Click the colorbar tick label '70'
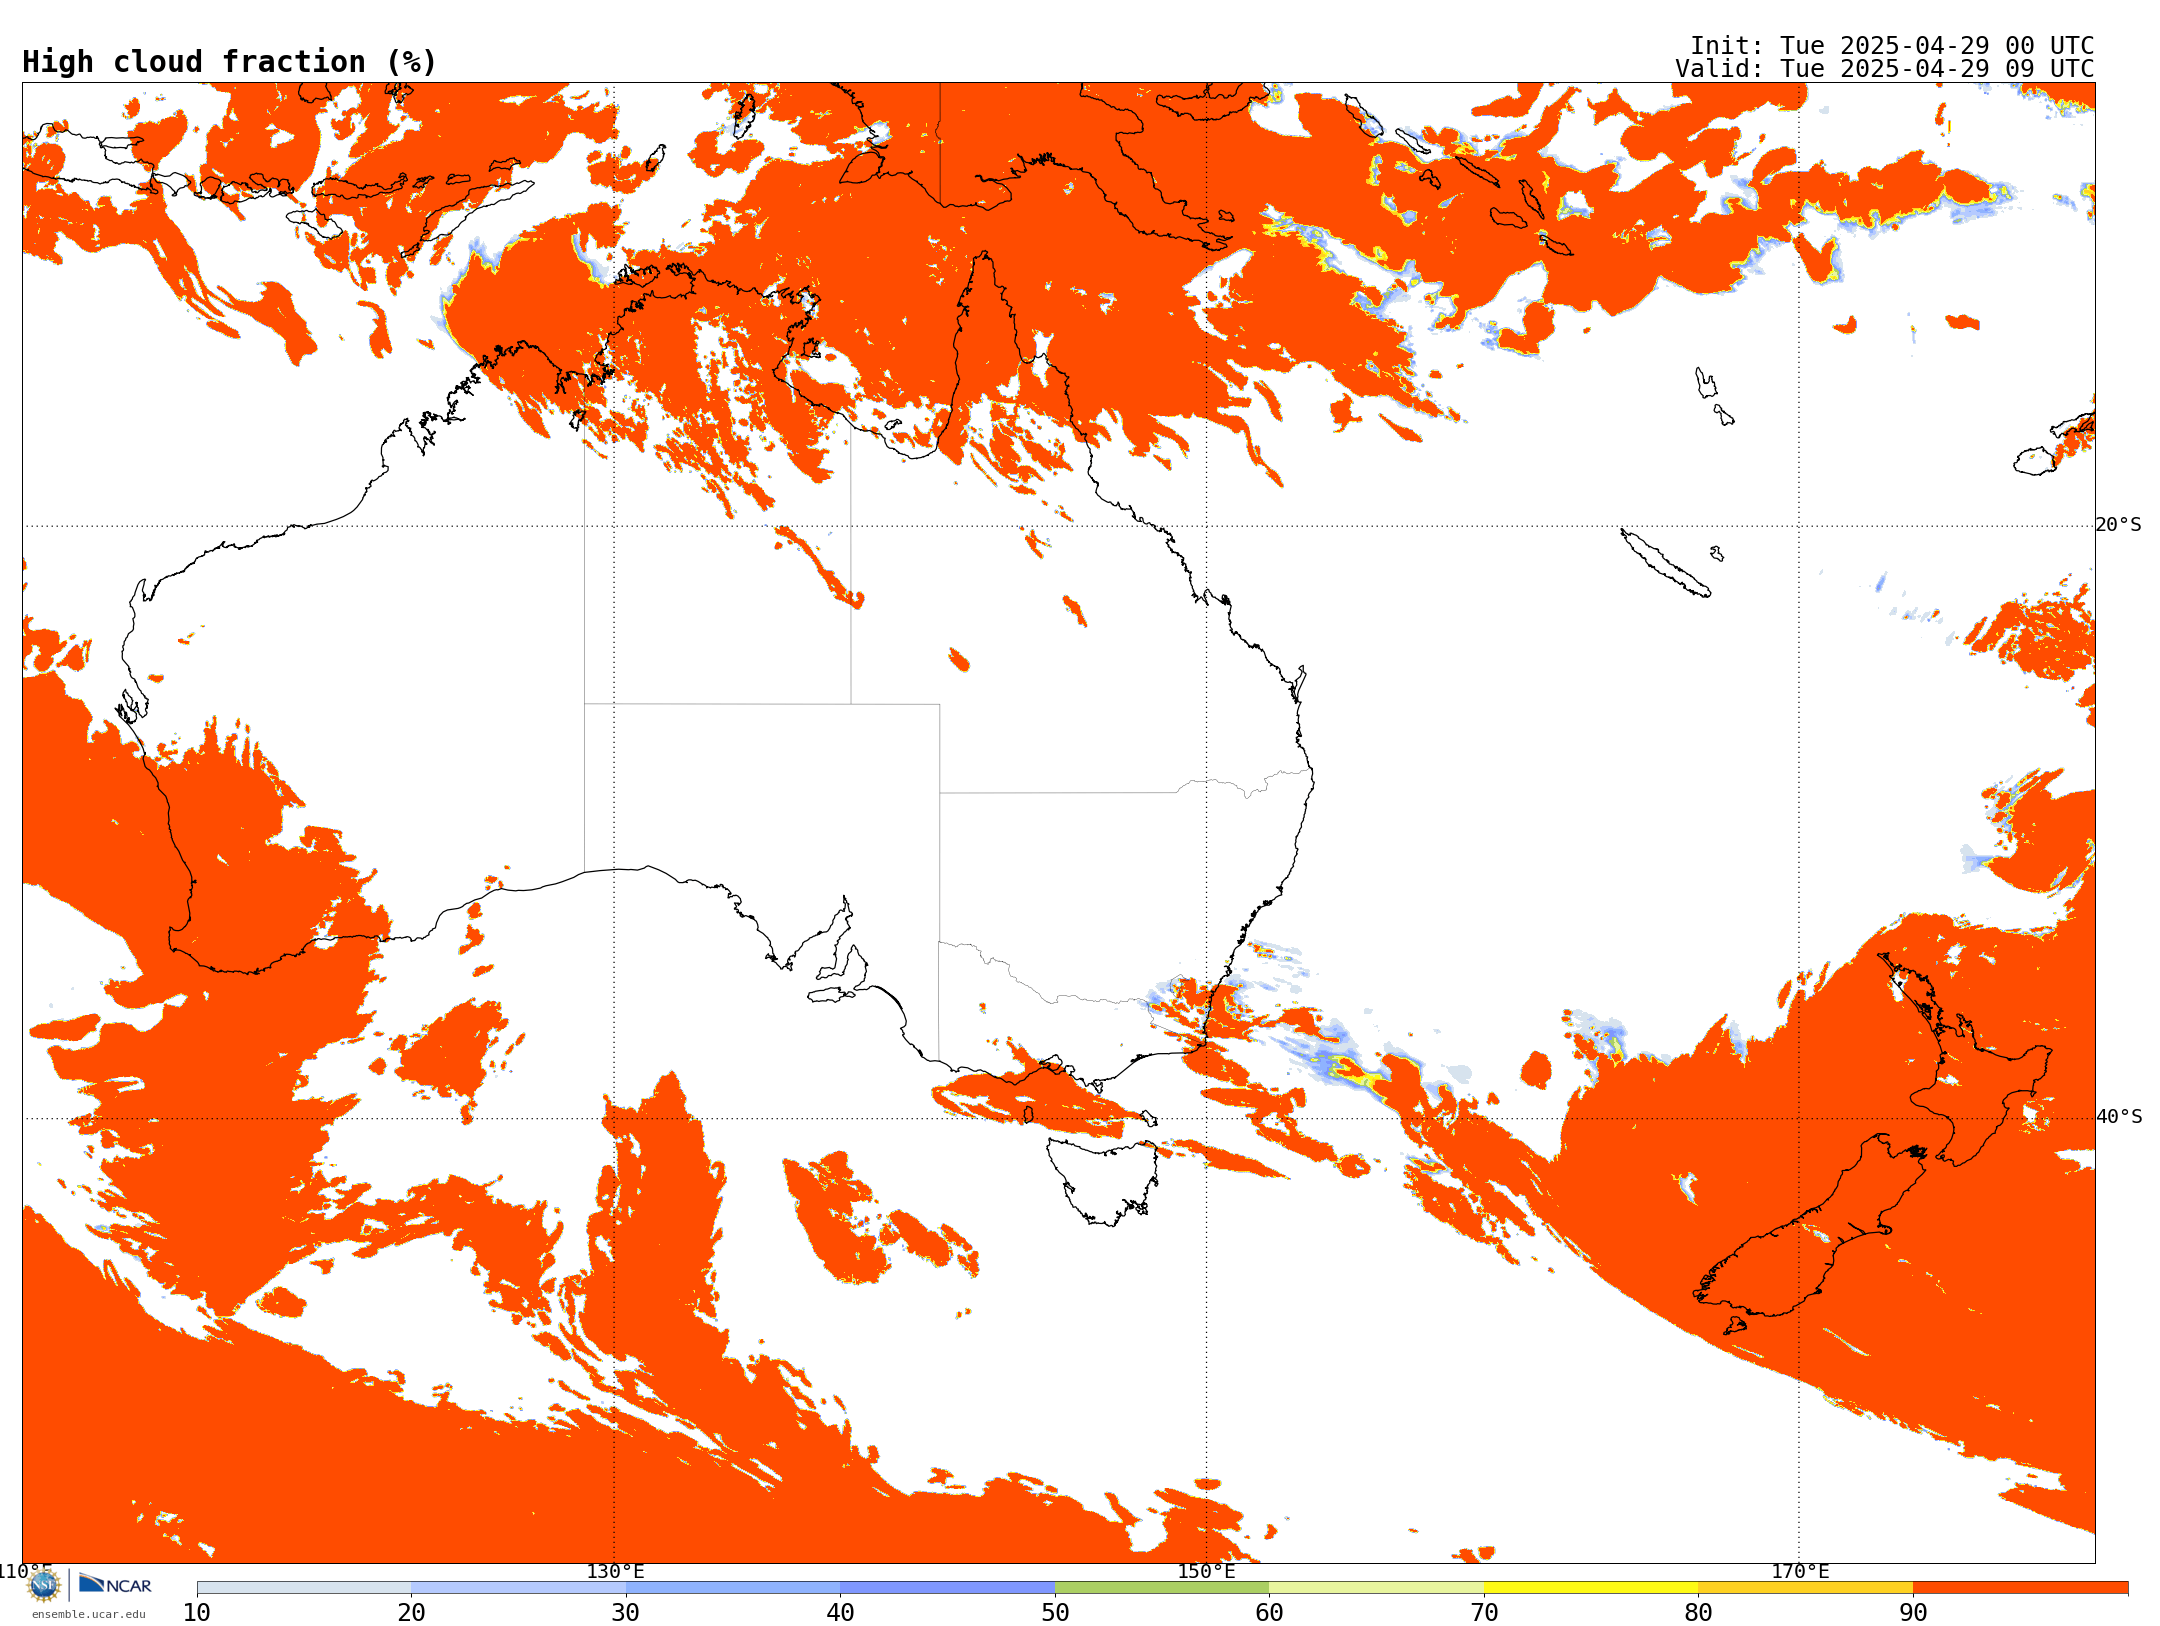Viewport: 2160px width, 1626px height. click(x=1484, y=1613)
